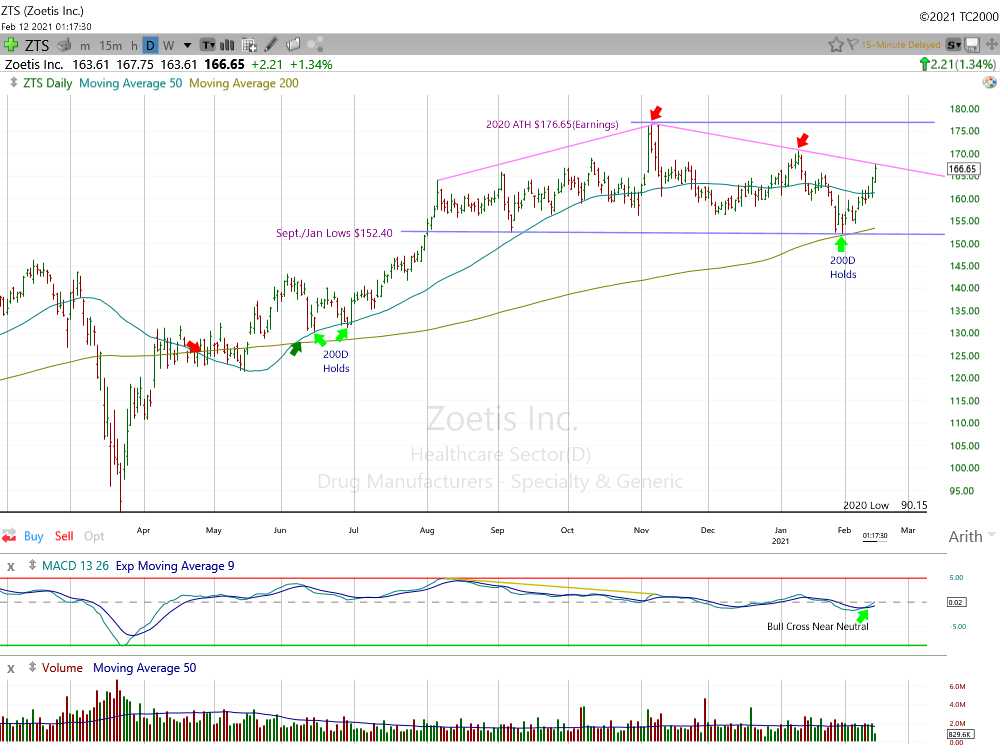Viewport: 1000px width, 750px height.
Task: Click the 15-Minute Delayed data label
Action: [901, 45]
